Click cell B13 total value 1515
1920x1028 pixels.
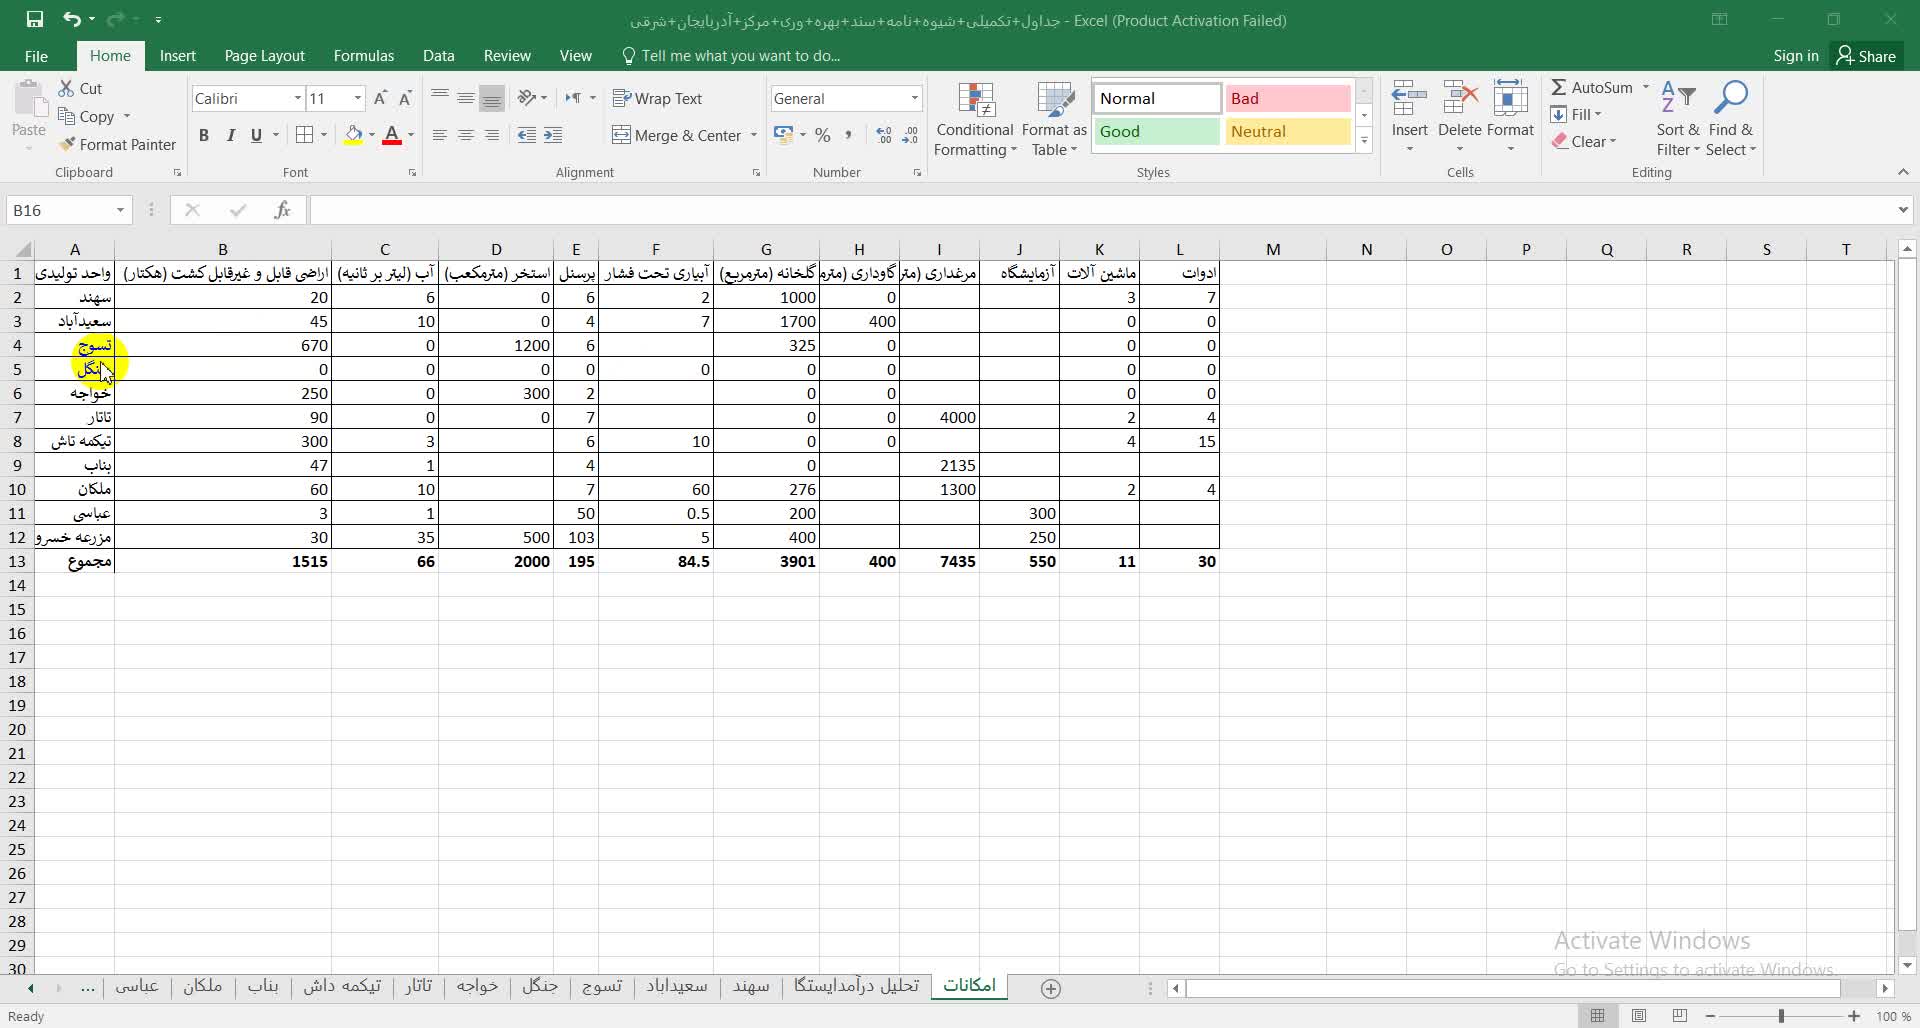click(x=222, y=562)
